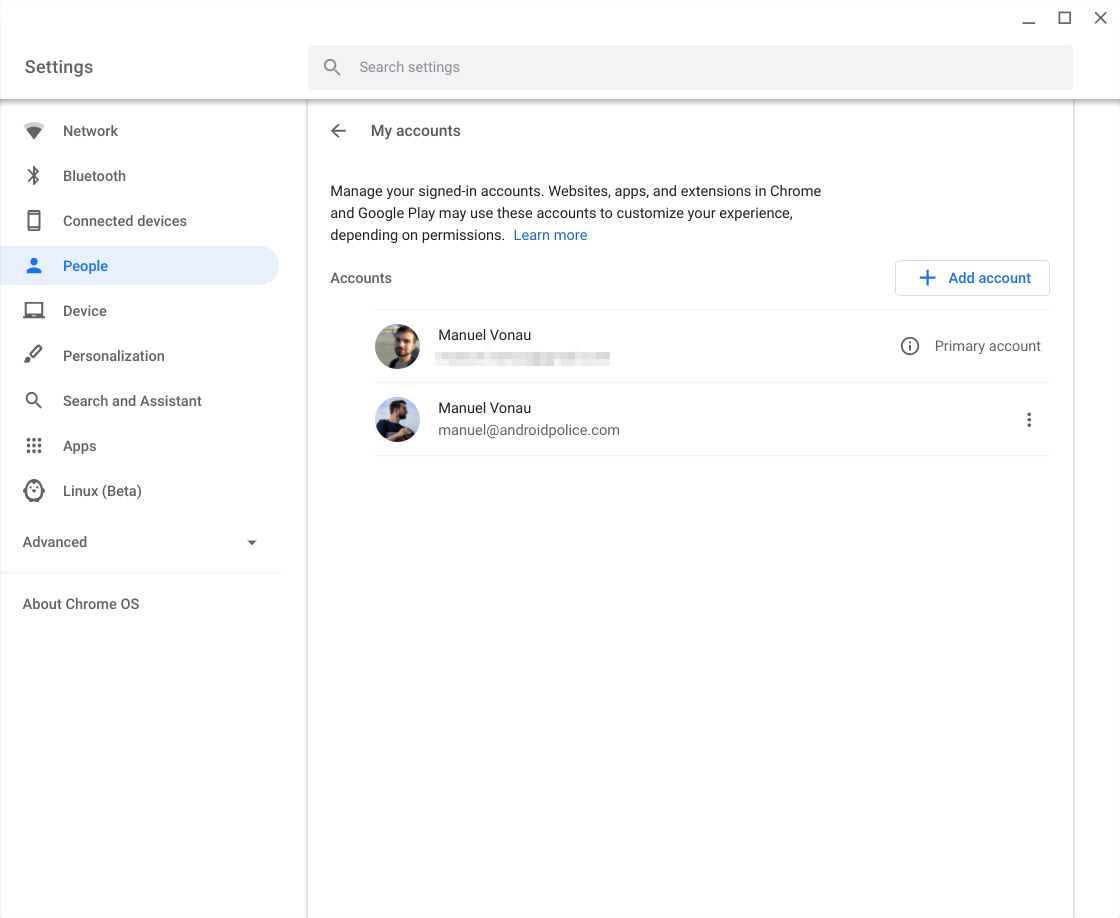Click the second account's profile picture

397,419
